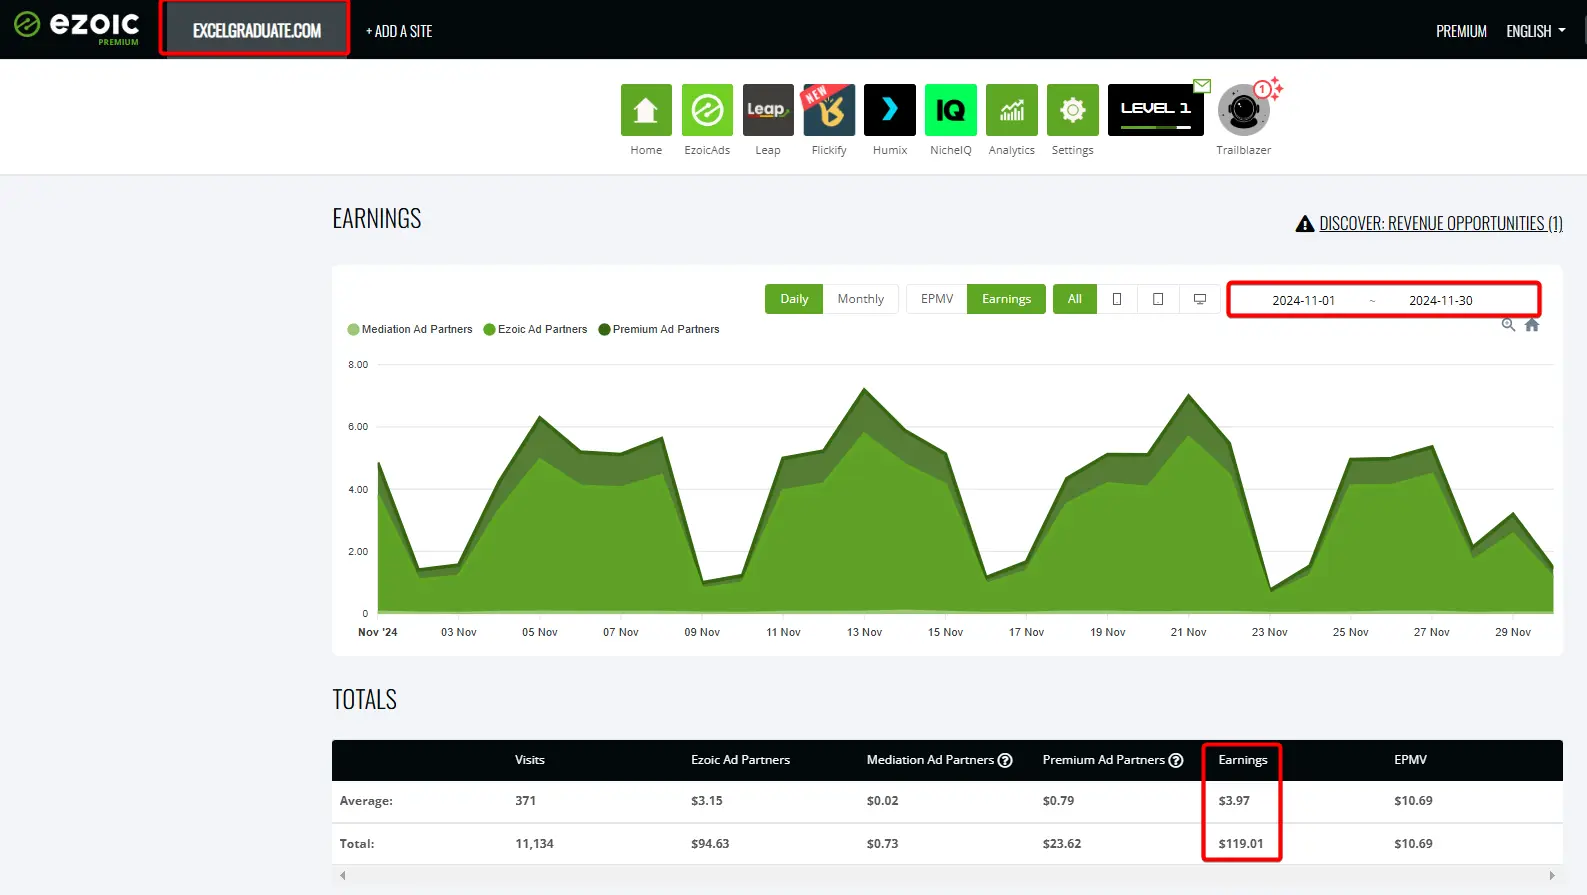Click the 21 Nov axis label
The image size is (1587, 895).
(x=1188, y=633)
